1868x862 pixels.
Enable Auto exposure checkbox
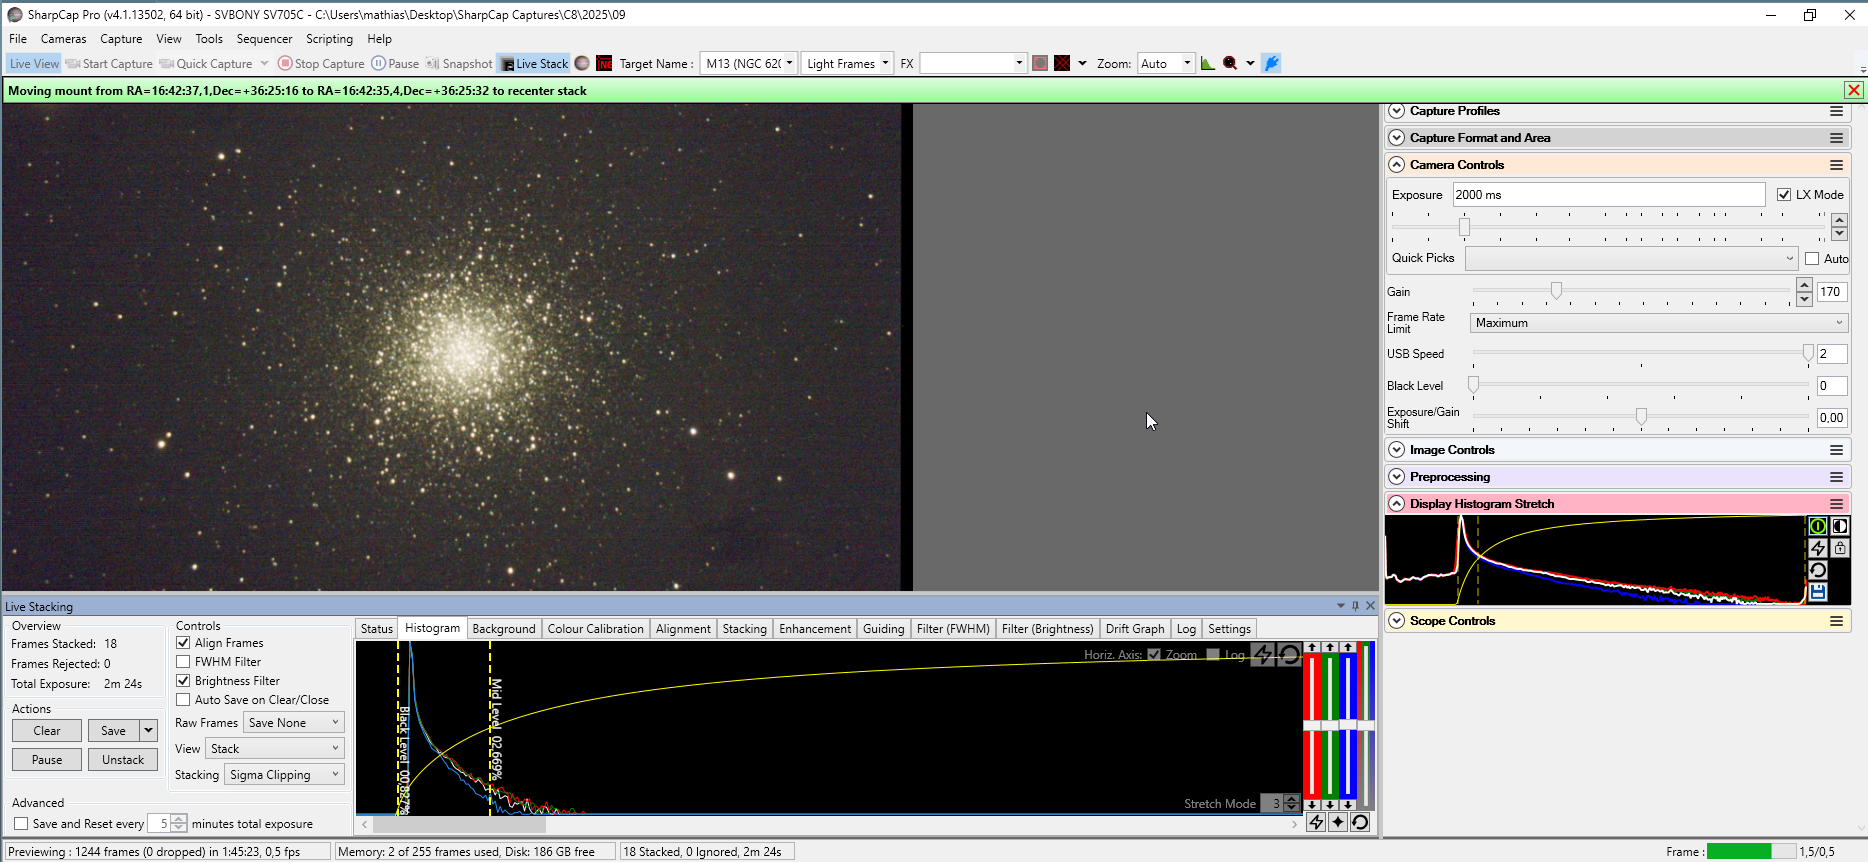coord(1812,259)
